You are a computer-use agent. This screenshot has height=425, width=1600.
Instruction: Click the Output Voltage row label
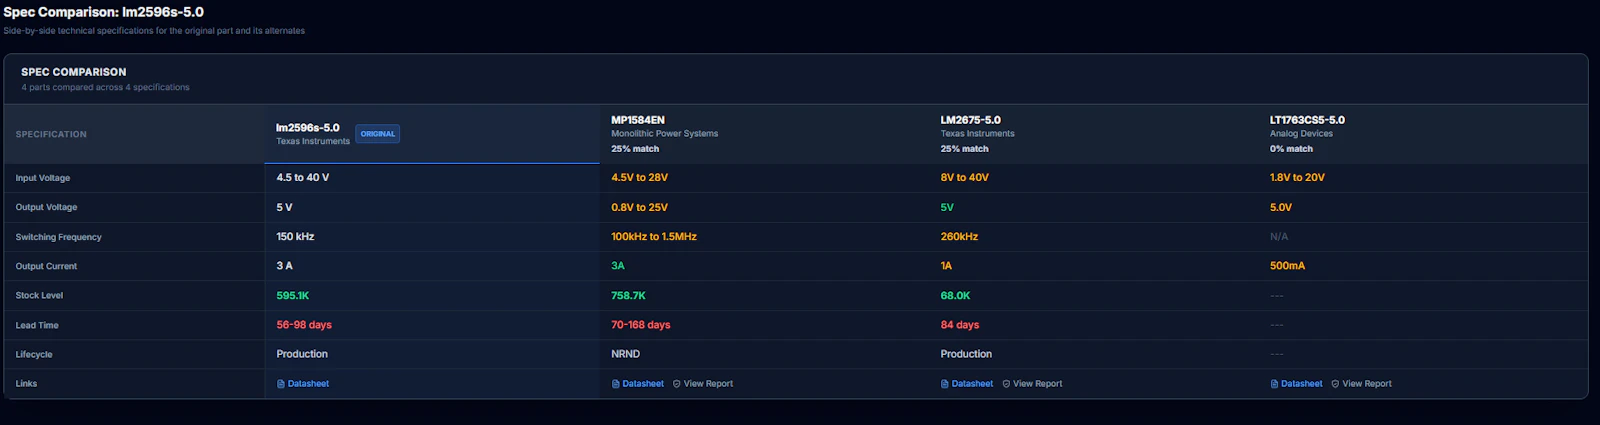tap(46, 207)
